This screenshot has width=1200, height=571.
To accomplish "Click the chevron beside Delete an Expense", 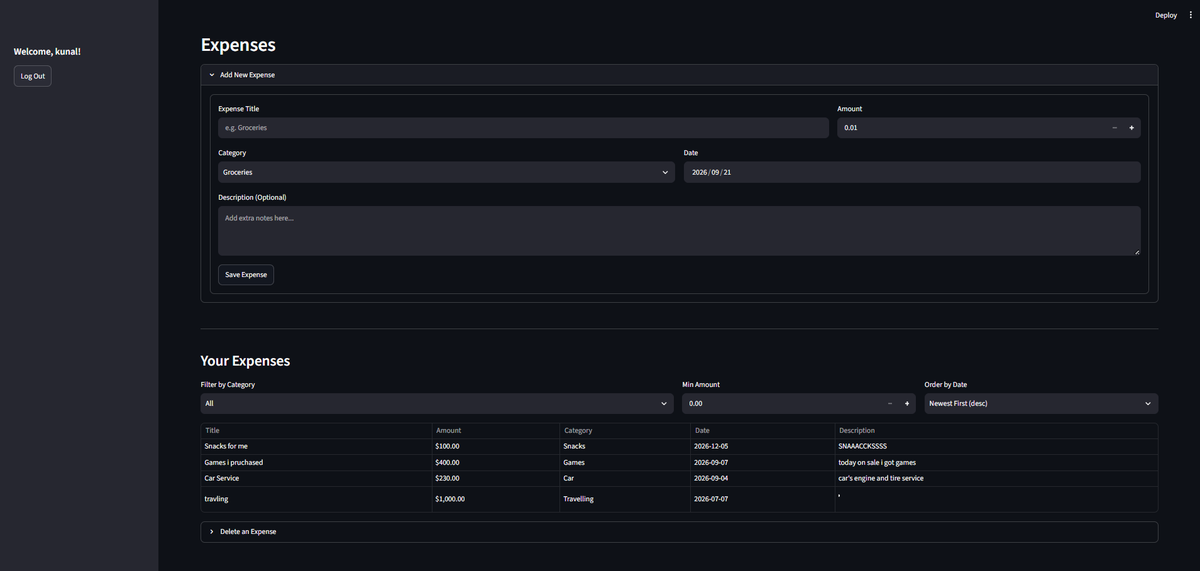I will pos(212,532).
